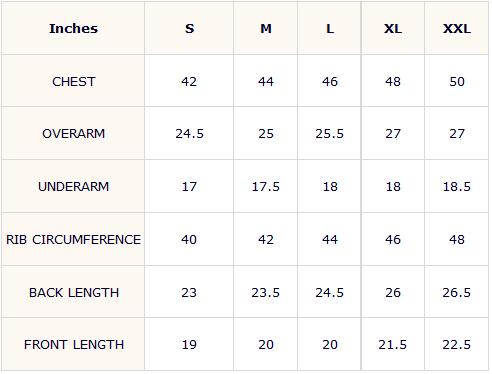
Task: Click underarm value 18.5 for XXL
Action: 457,187
